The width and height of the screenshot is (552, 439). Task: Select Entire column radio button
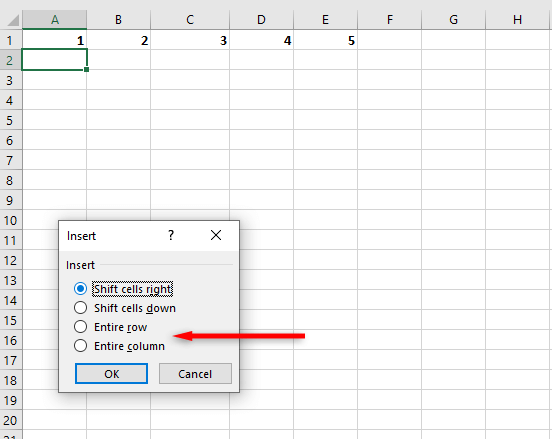click(x=81, y=346)
